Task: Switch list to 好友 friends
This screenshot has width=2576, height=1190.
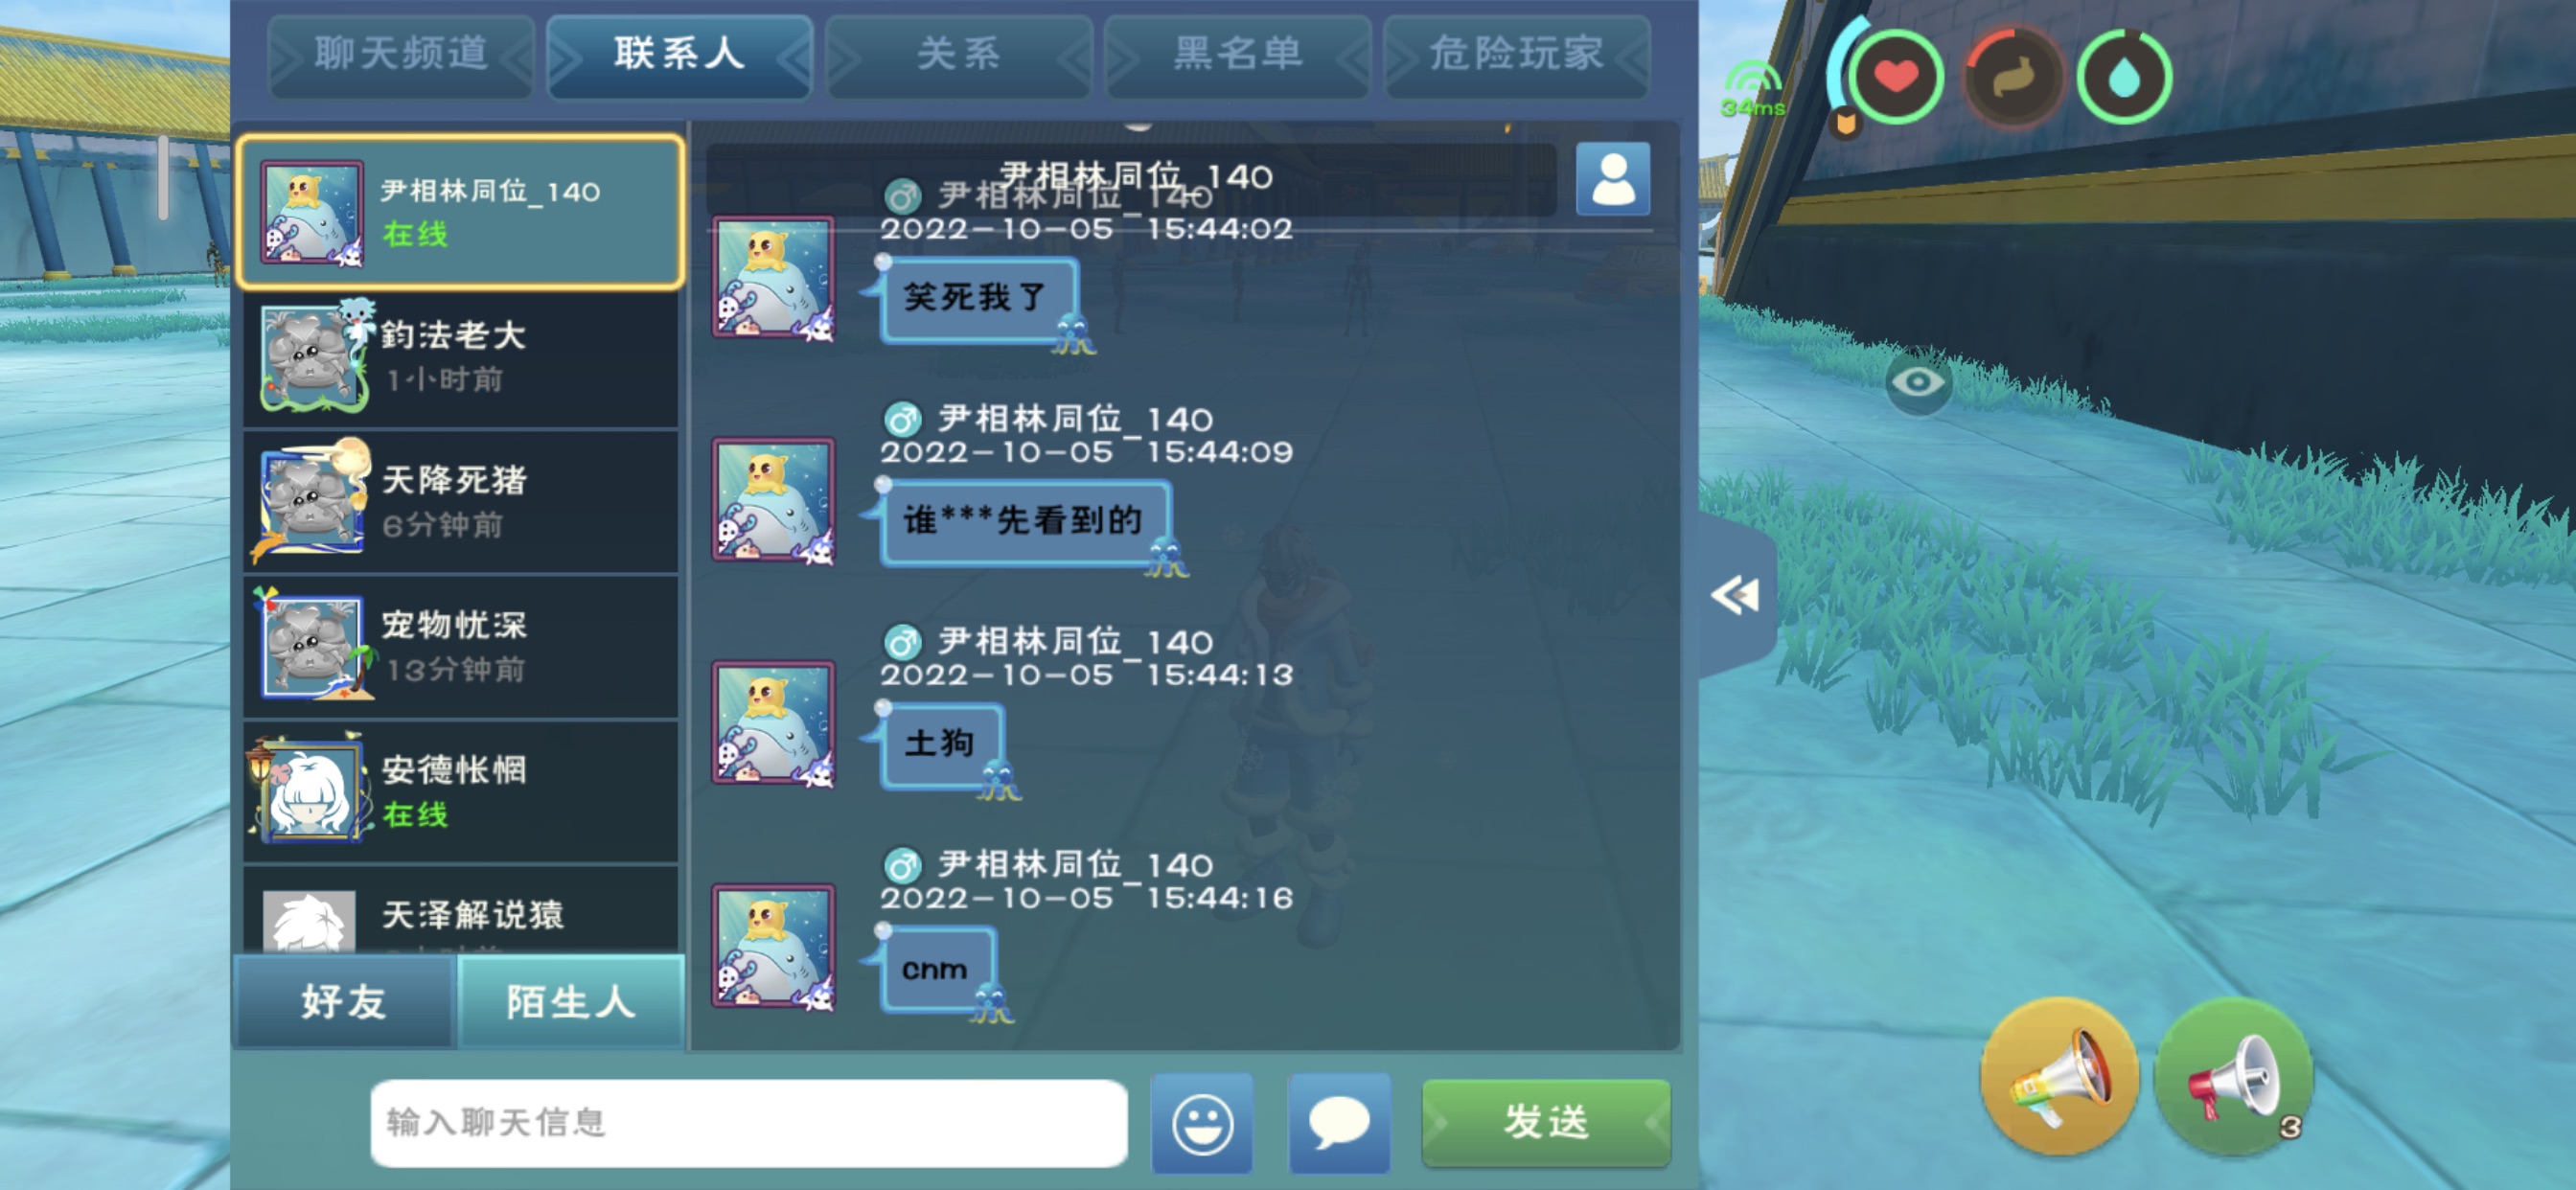Action: (344, 1001)
